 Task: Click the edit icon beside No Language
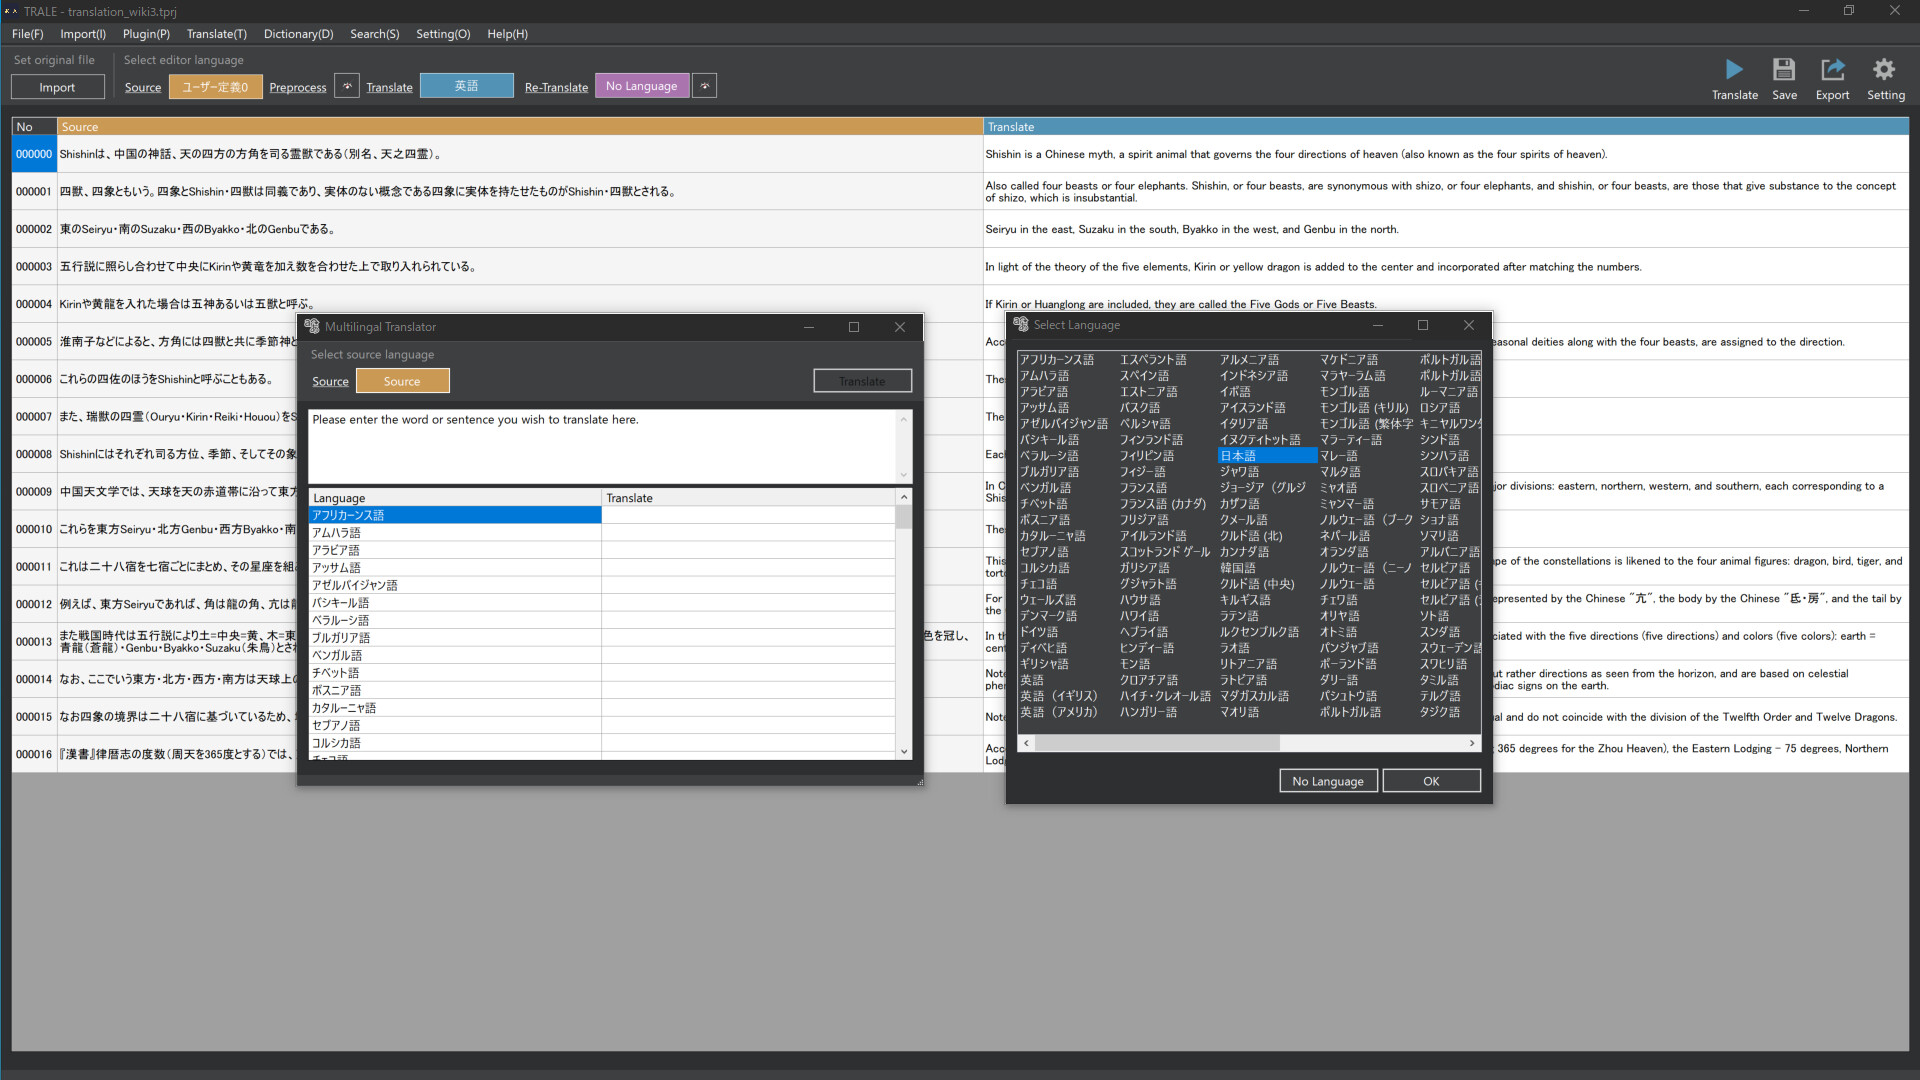704,85
